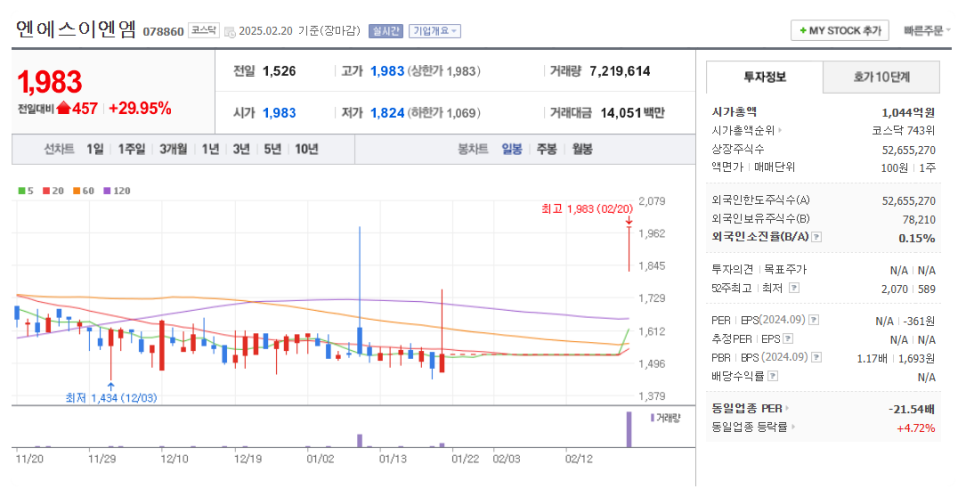Click the stock code 078860
Screen dimensions: 966x497
(x=163, y=31)
